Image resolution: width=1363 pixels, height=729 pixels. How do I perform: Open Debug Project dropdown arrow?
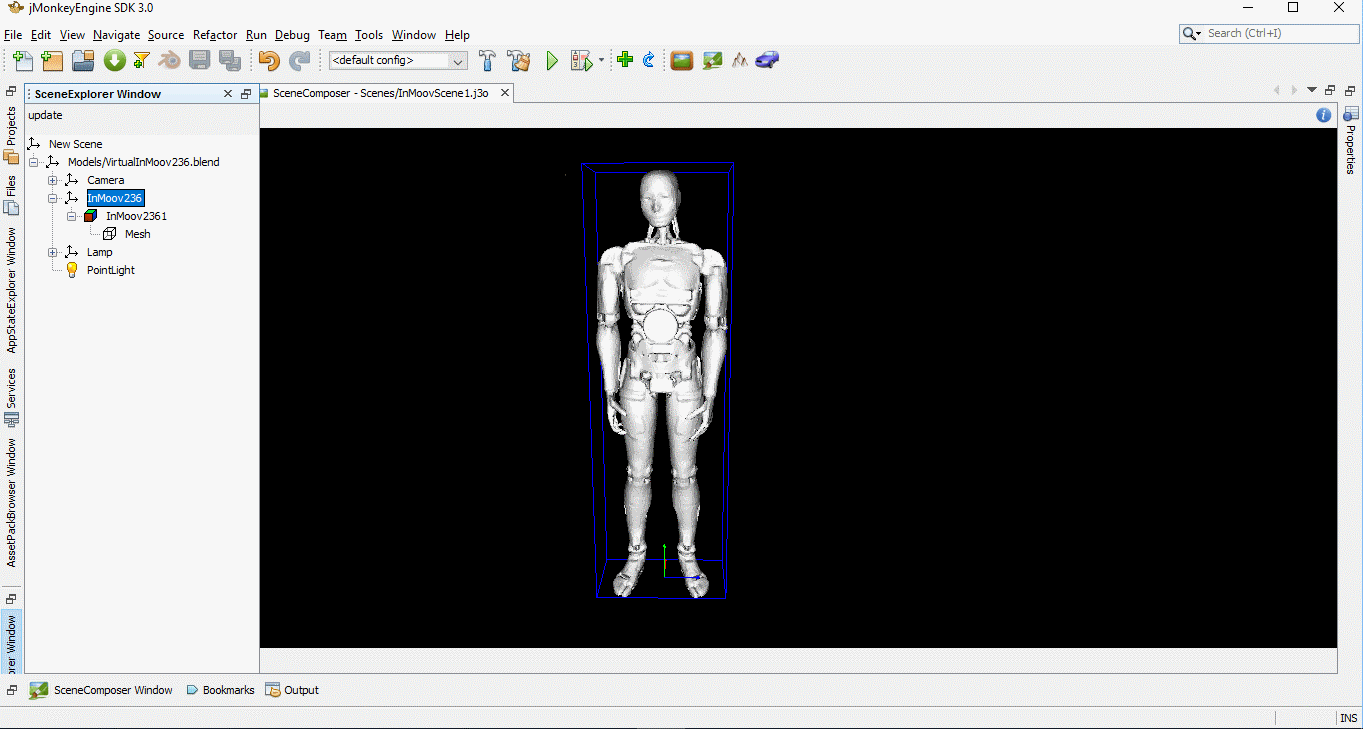(x=601, y=61)
